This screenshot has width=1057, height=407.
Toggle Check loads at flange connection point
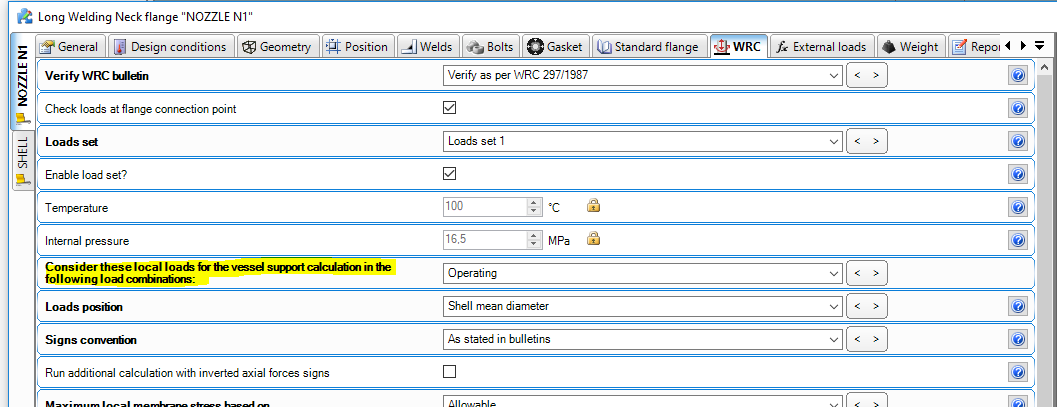coord(450,108)
